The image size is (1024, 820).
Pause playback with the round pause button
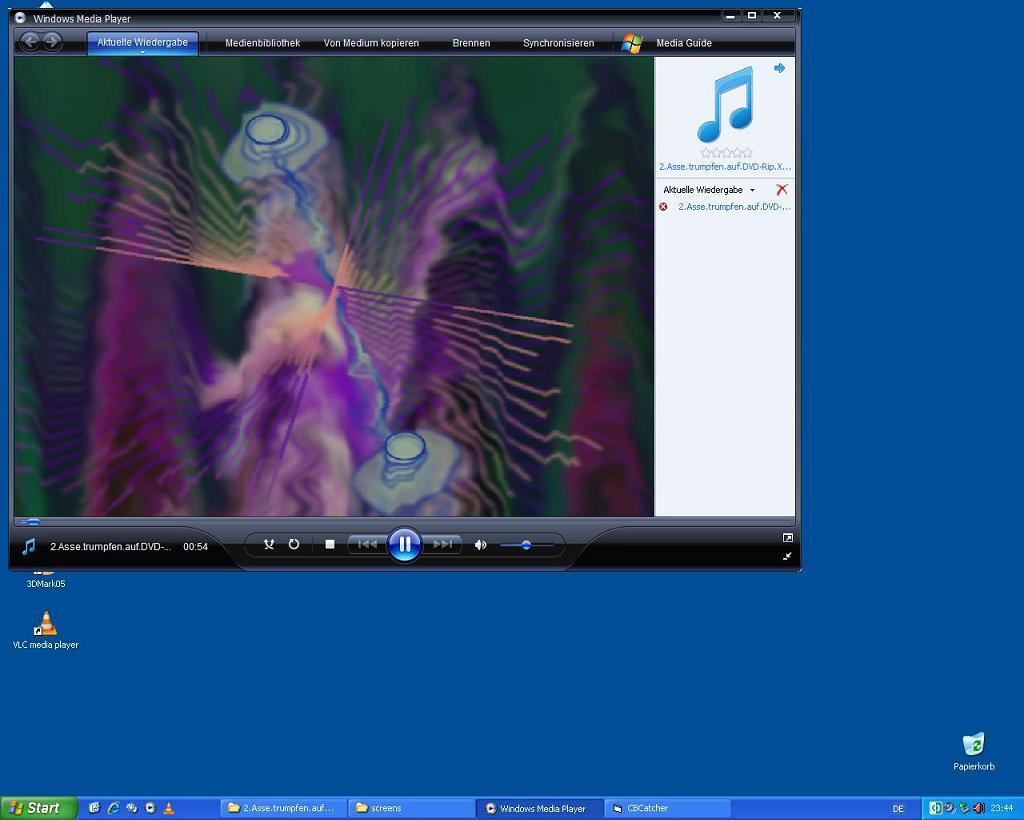[404, 544]
